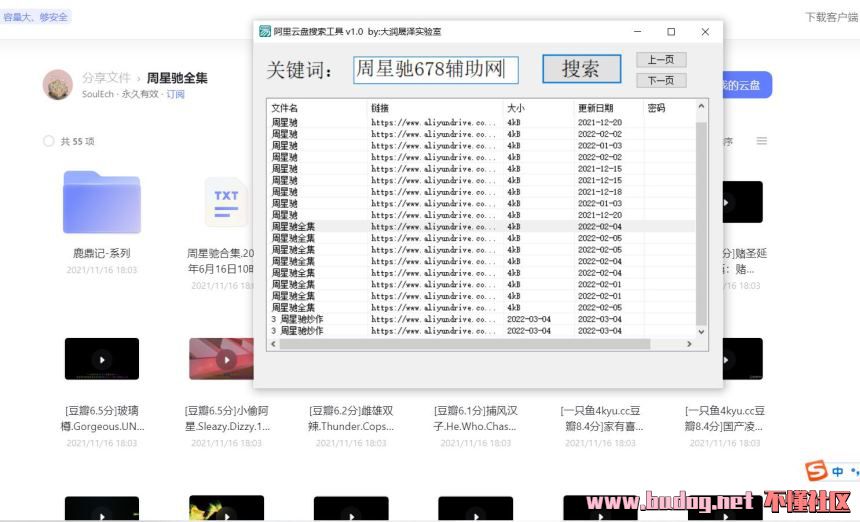Go to previous page with 上一页

(x=660, y=60)
